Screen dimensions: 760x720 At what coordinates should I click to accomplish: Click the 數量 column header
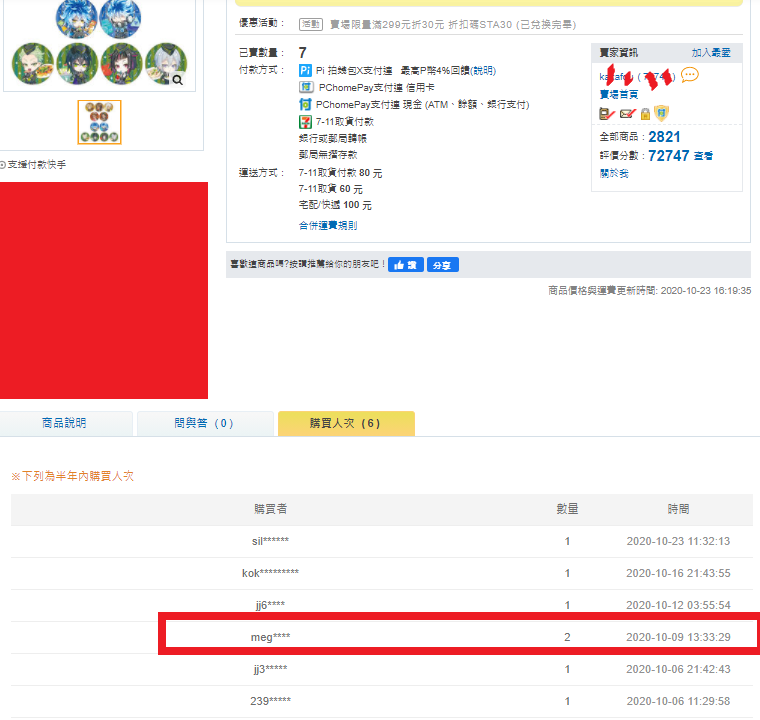(567, 509)
